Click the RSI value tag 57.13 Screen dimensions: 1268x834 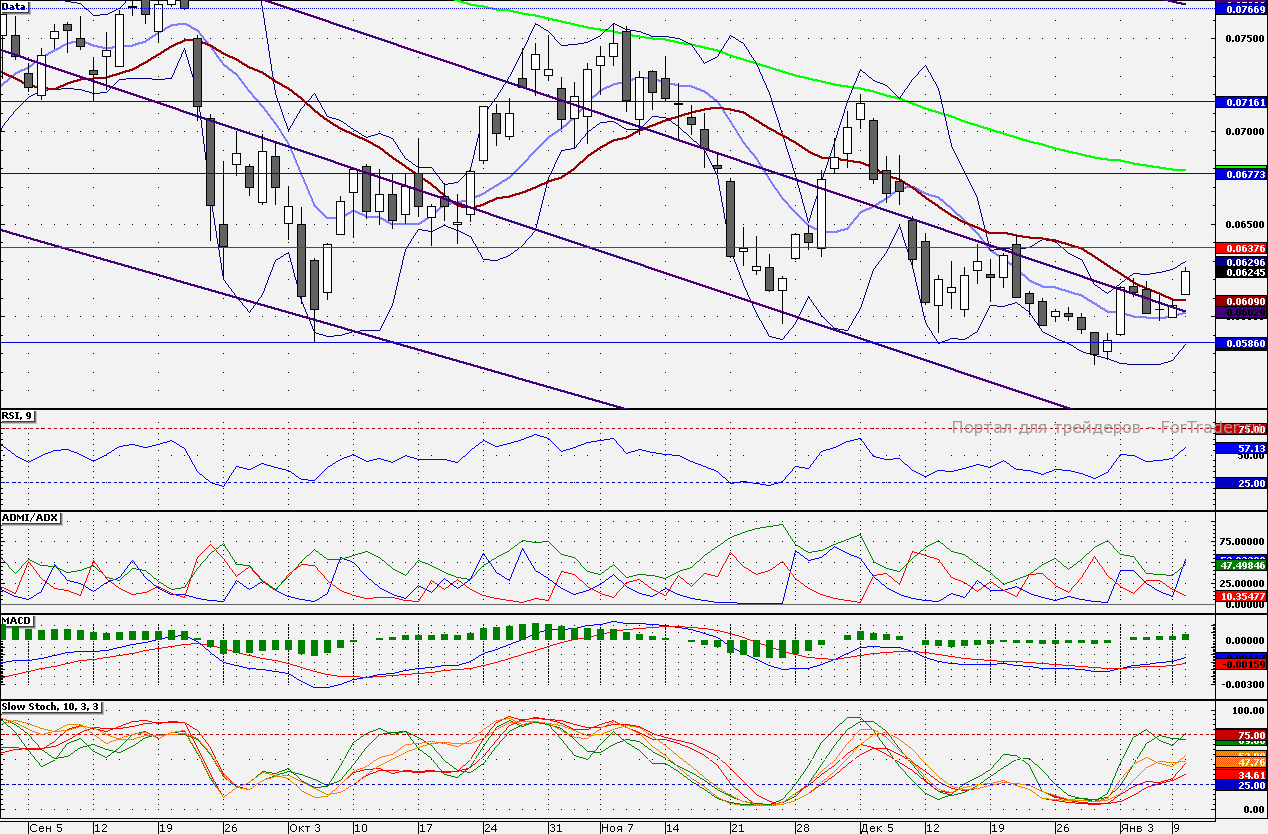(1240, 448)
